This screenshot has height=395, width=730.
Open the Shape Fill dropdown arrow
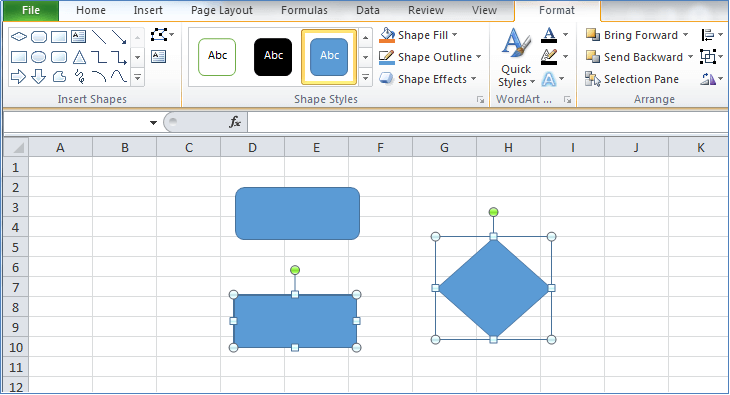(x=454, y=35)
